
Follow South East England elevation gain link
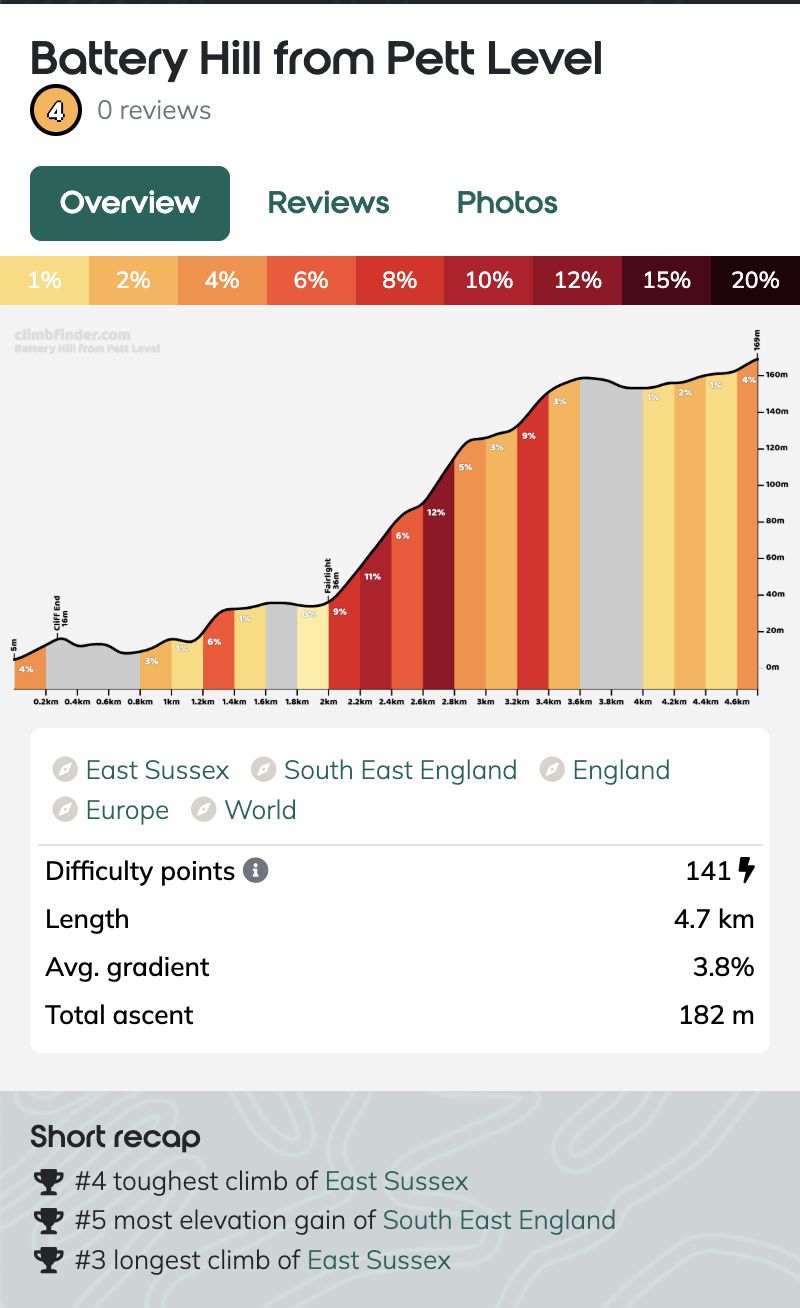point(499,1221)
